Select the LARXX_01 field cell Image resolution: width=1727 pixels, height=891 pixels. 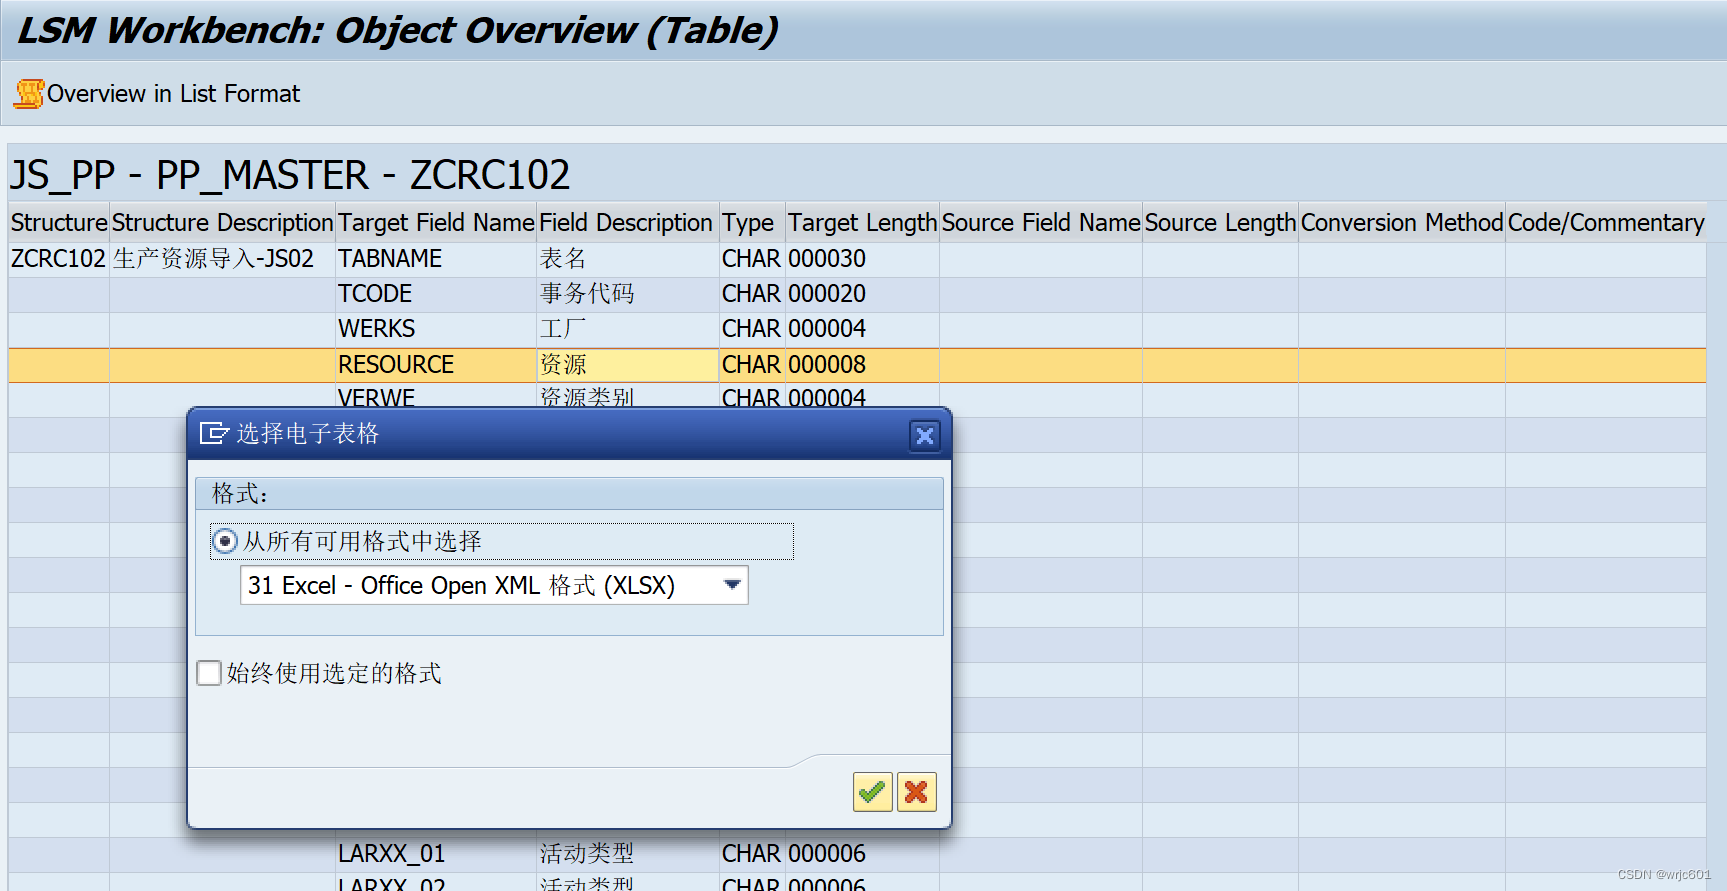pyautogui.click(x=436, y=854)
